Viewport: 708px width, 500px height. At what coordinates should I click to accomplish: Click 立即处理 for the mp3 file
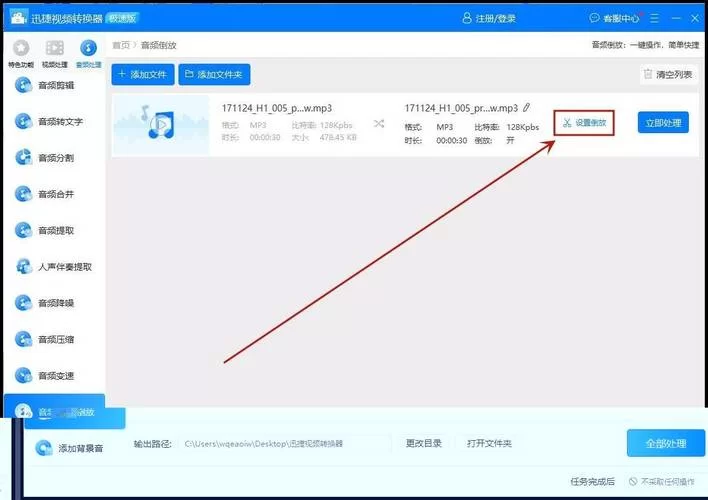pyautogui.click(x=663, y=122)
